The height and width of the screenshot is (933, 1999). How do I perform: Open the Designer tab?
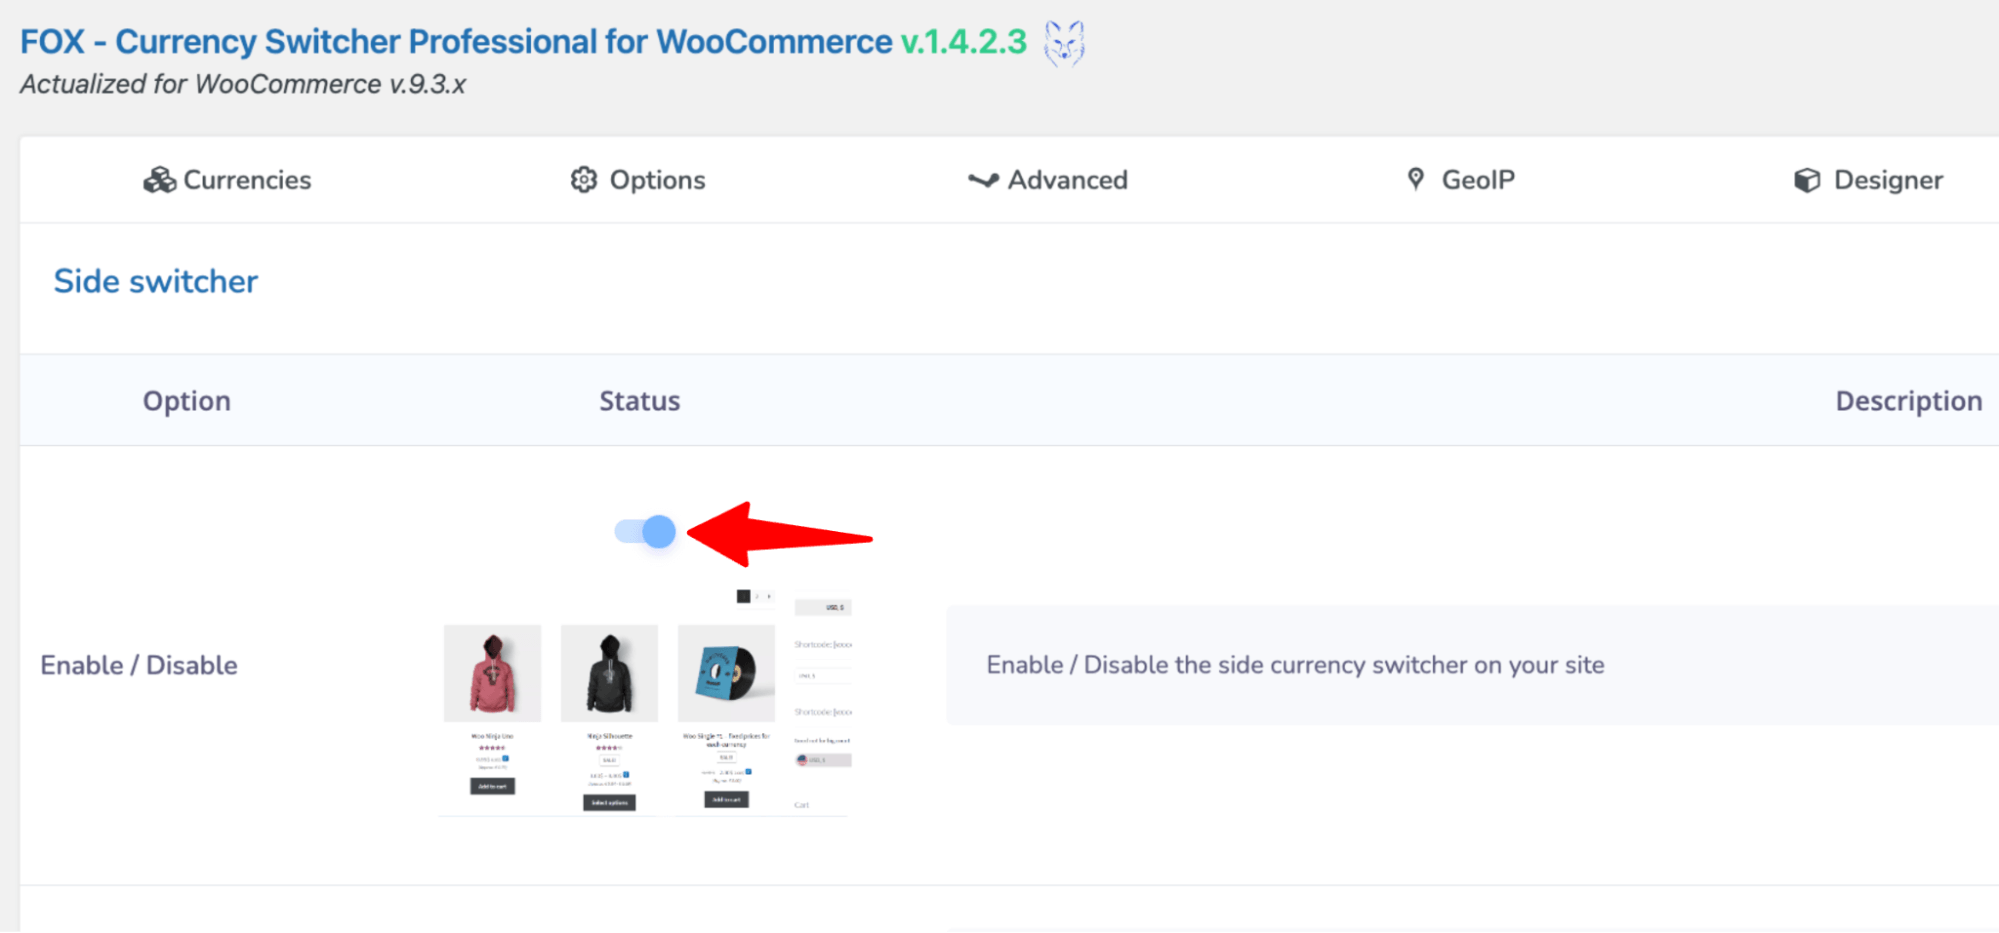click(1868, 180)
